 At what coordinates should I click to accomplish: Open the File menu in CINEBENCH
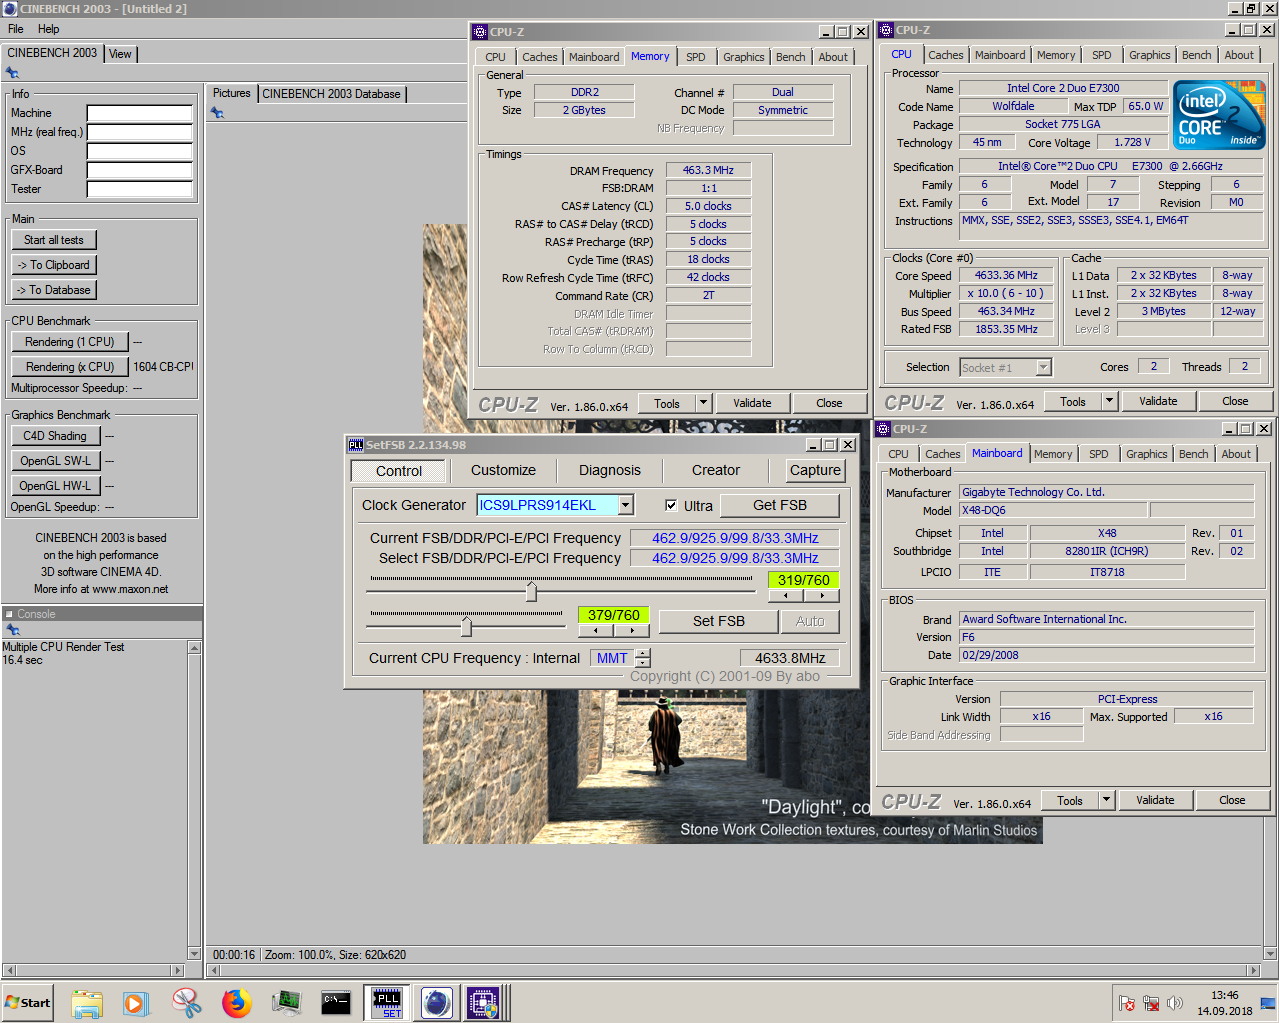click(15, 29)
